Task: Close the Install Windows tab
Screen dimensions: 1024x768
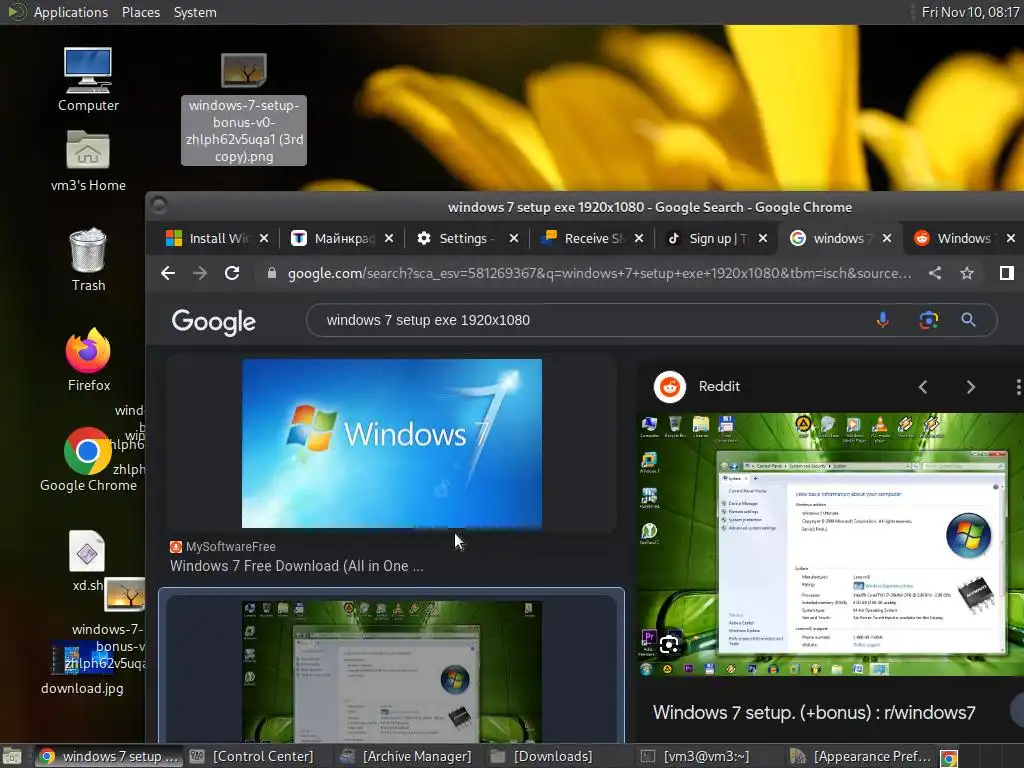Action: (x=264, y=238)
